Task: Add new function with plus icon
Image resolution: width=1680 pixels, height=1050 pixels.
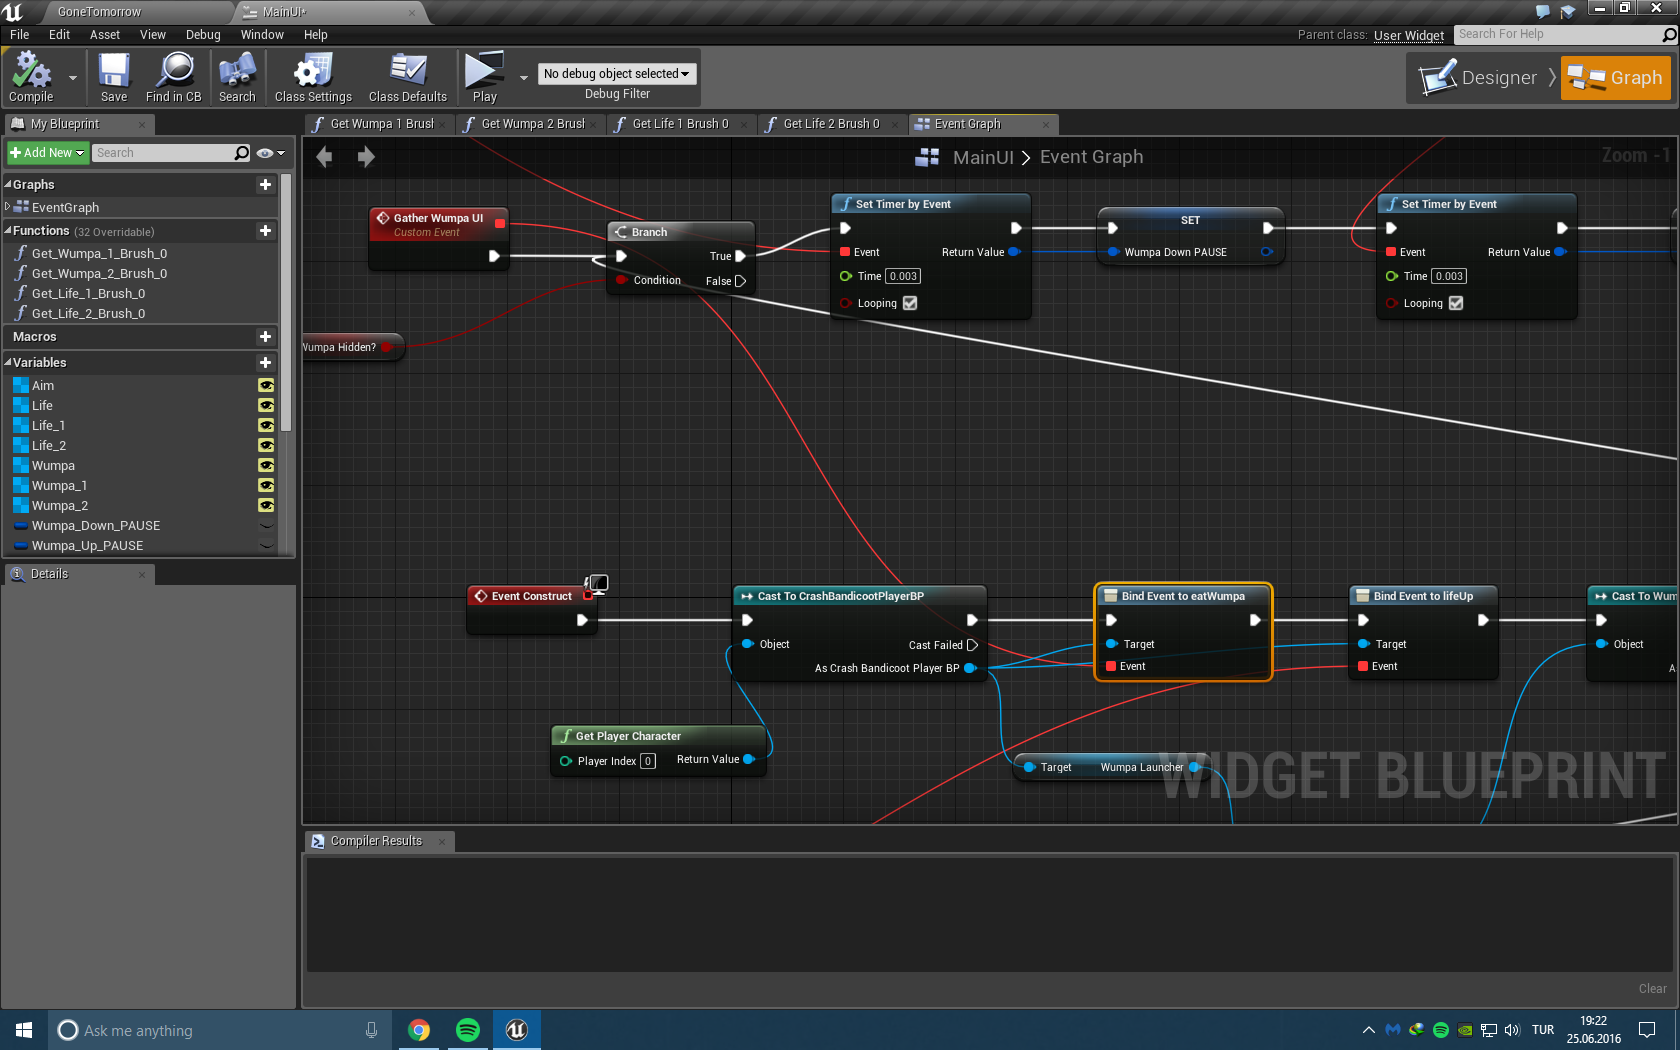Action: (265, 230)
